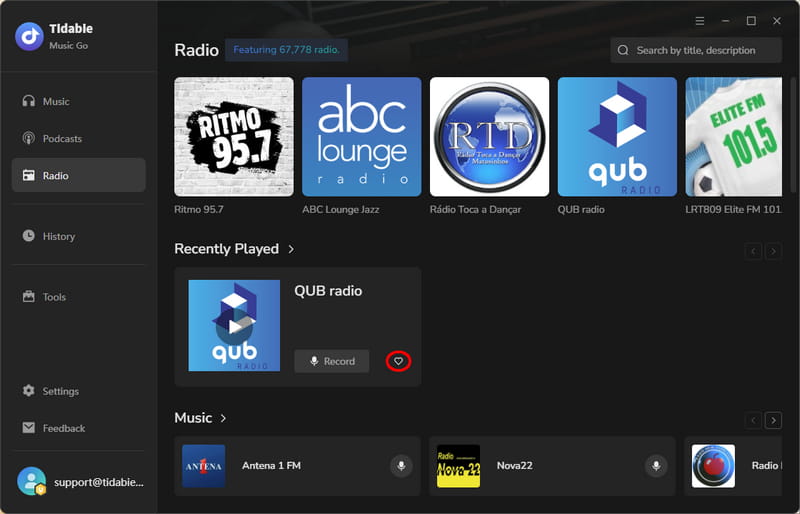The width and height of the screenshot is (800, 514).
Task: Open the Music section headphones icon
Action: click(29, 101)
